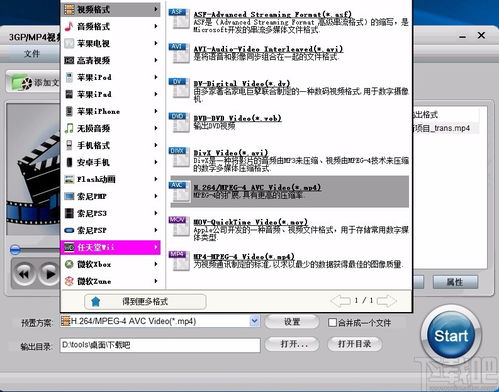Choose the AVI Audio-Video Interleaved format icon
The width and height of the screenshot is (499, 392).
coord(179,53)
